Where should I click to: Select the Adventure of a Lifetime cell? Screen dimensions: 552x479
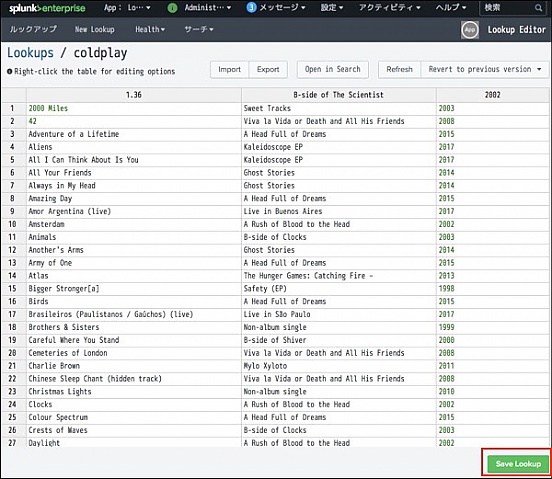[134, 134]
